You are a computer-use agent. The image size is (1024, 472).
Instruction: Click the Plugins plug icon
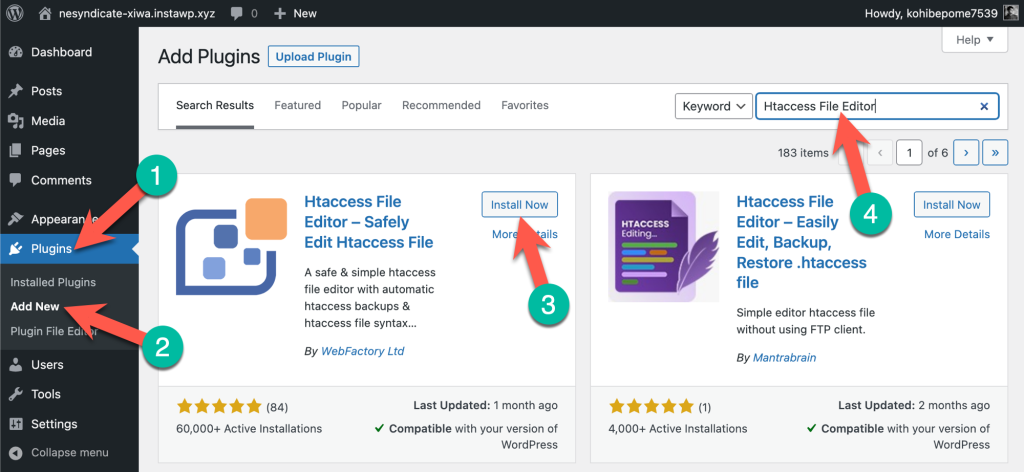click(16, 249)
